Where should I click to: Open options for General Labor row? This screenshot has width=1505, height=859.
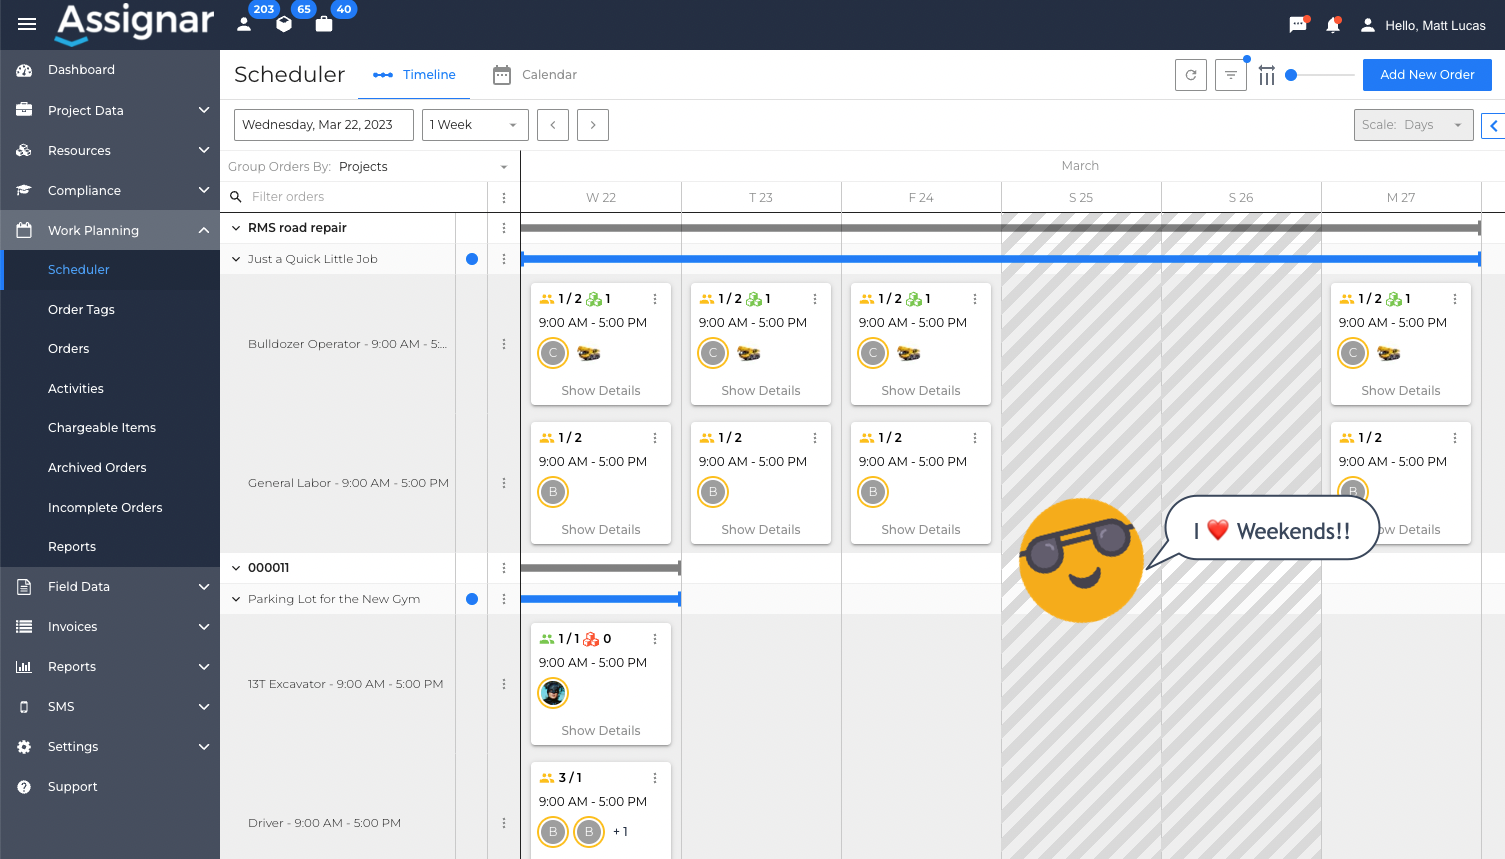pyautogui.click(x=504, y=483)
